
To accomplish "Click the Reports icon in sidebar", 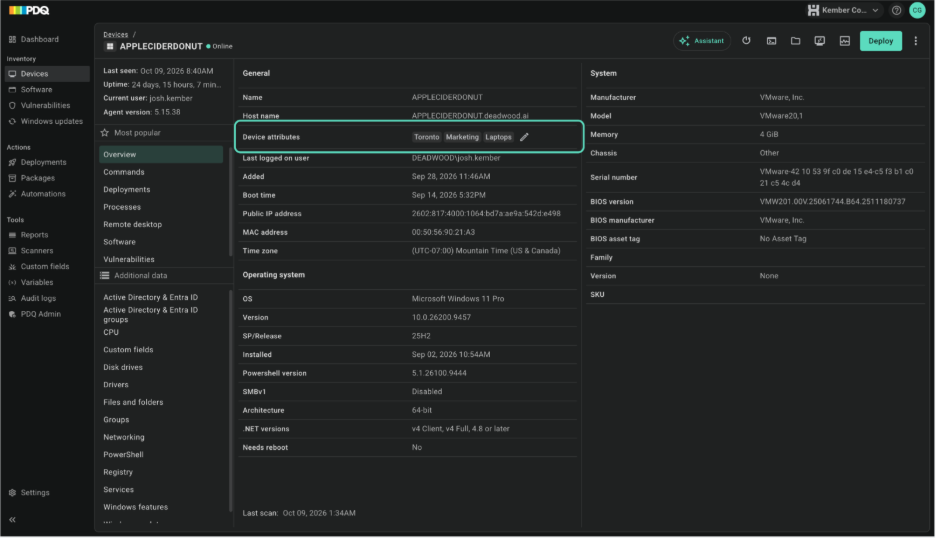I will 12,235.
